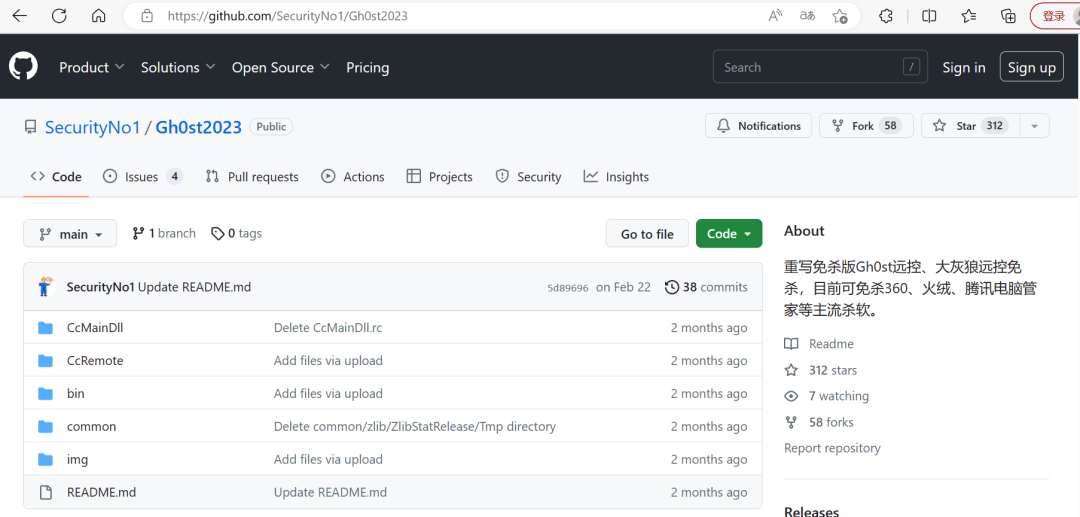The width and height of the screenshot is (1080, 517).
Task: Open folder icon for img
Action: (x=45, y=459)
